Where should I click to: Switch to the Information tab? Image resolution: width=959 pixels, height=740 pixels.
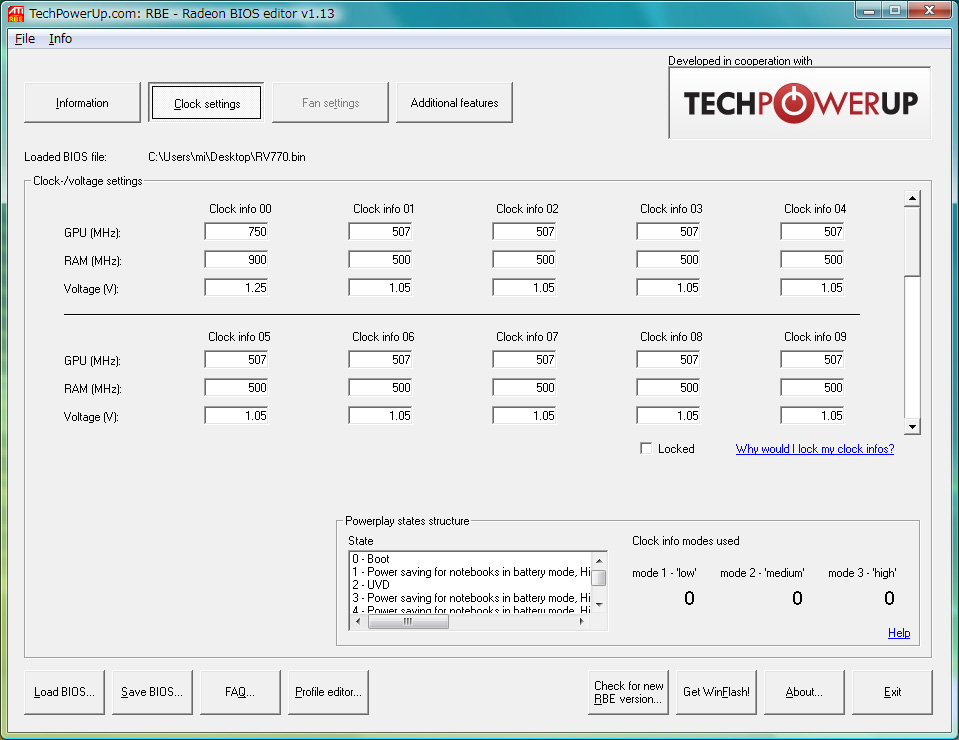[x=82, y=103]
